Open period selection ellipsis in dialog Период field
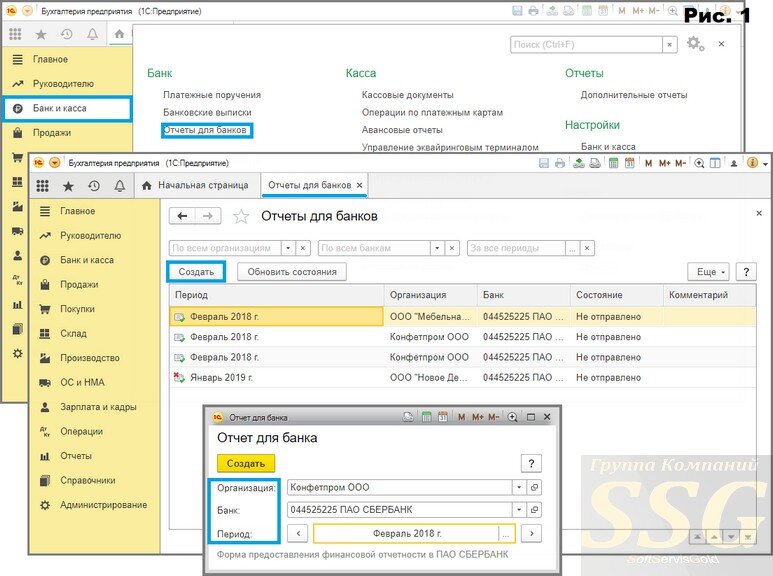Image resolution: width=773 pixels, height=576 pixels. 506,534
